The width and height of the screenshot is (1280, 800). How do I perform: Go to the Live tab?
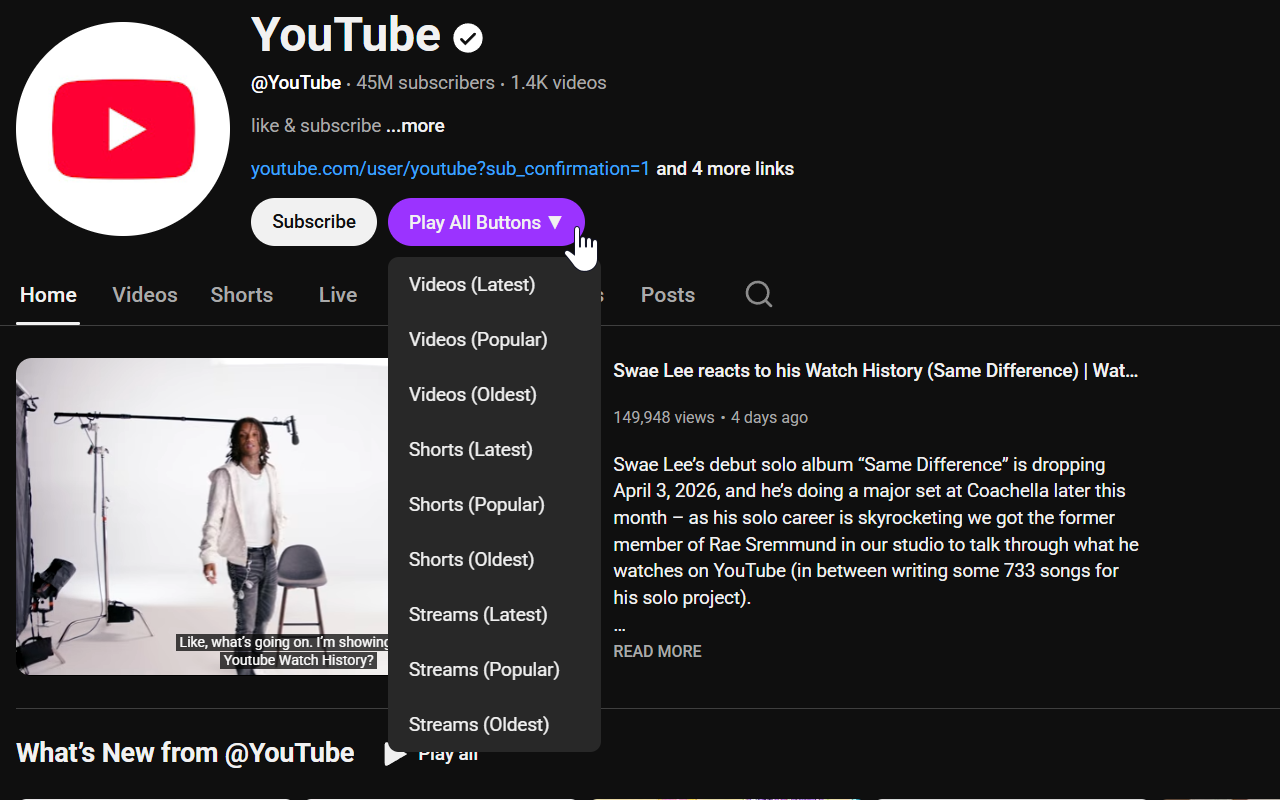(338, 295)
